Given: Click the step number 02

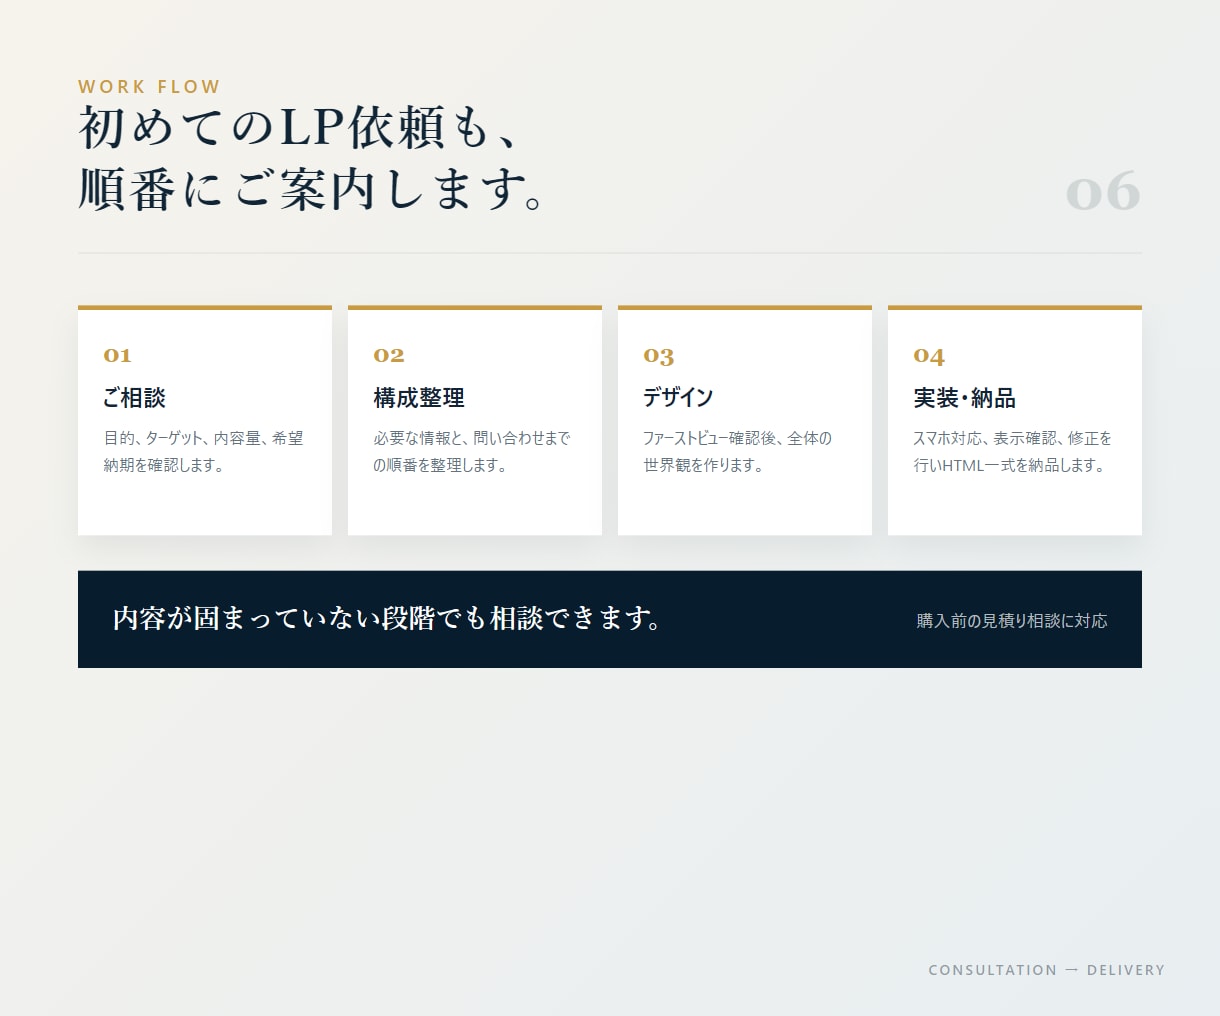Looking at the screenshot, I should [389, 355].
